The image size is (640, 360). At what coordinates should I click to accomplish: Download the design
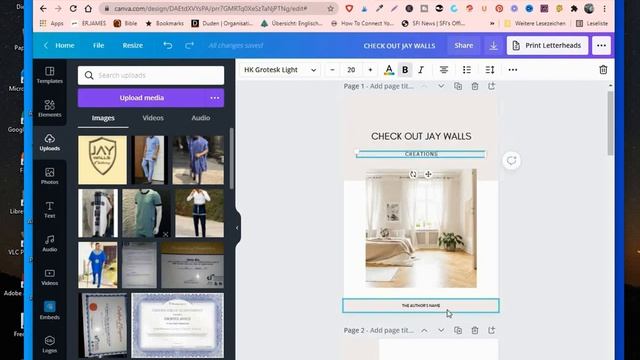tap(493, 45)
